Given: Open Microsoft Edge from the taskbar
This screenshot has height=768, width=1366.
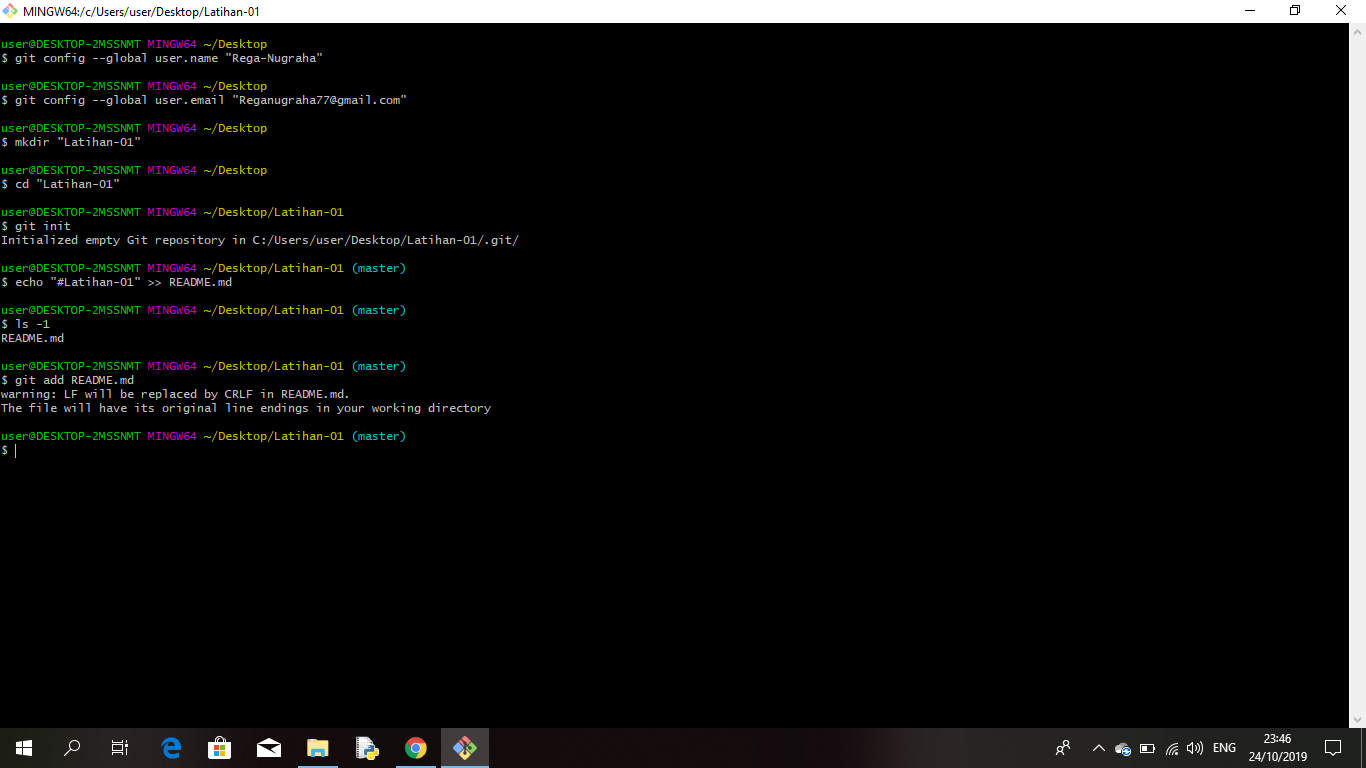Looking at the screenshot, I should coord(170,747).
